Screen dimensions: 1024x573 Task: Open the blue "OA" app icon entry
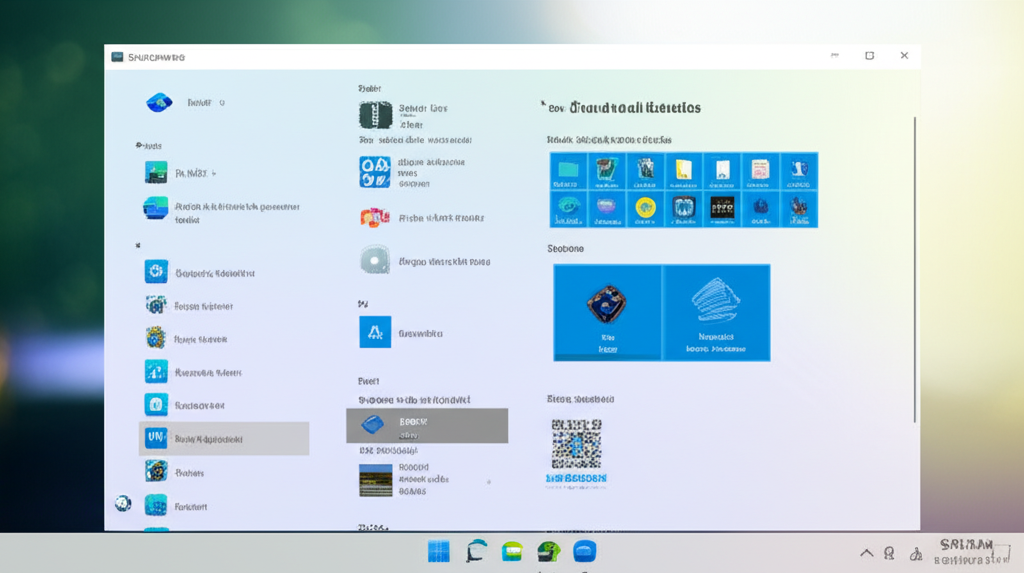375,171
